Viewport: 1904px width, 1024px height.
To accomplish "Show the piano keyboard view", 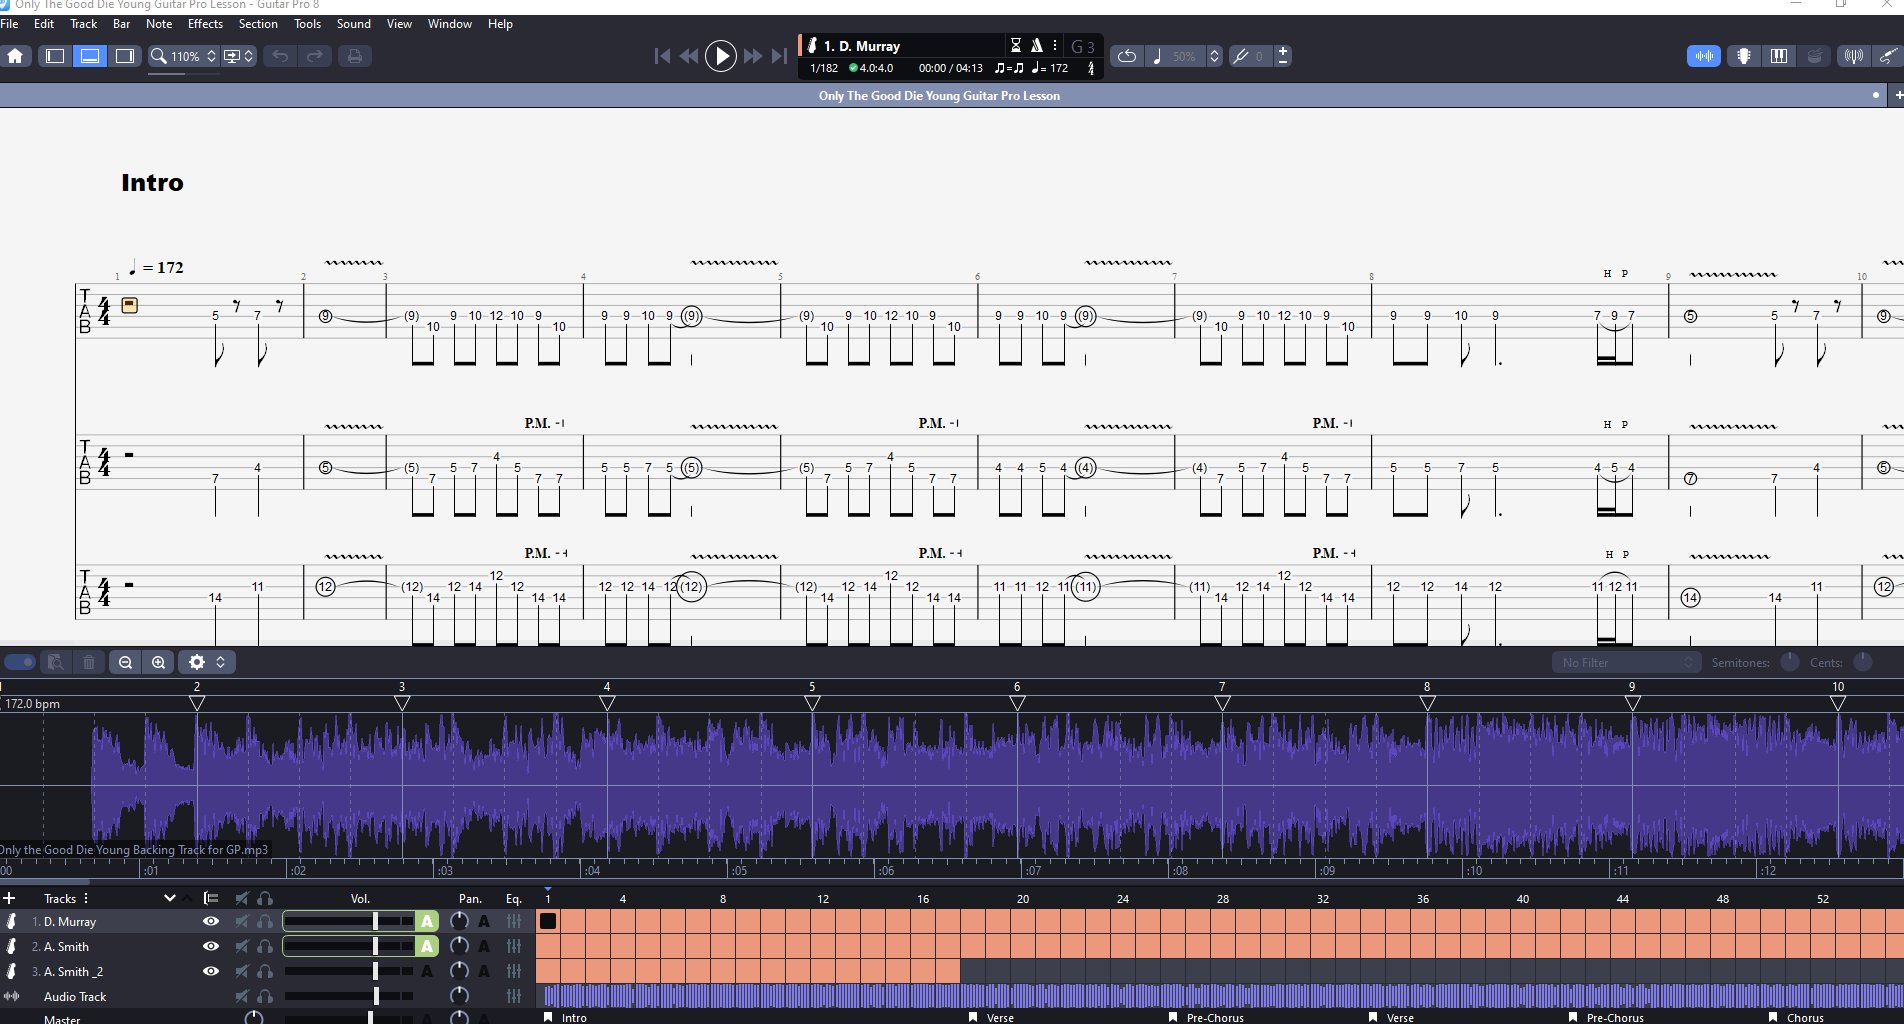I will tap(1779, 56).
